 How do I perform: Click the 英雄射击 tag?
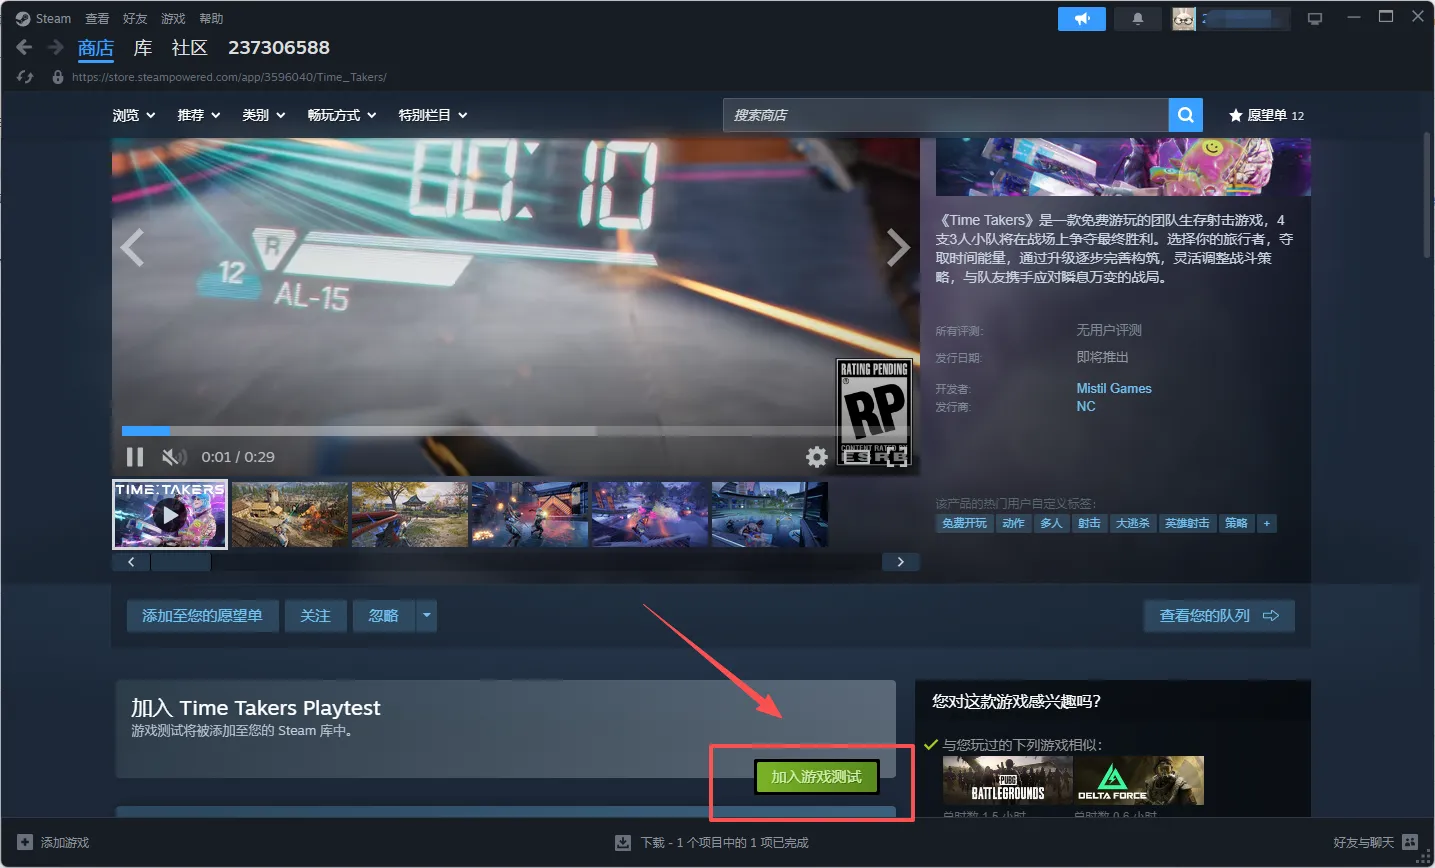pos(1188,523)
